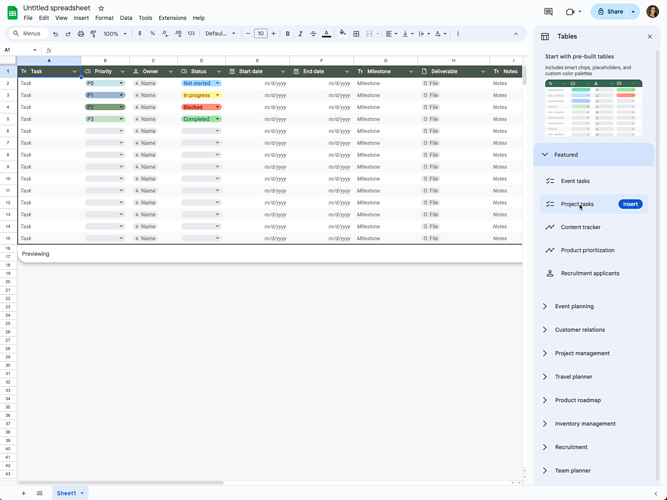Open the In progress status chip dropdown

tap(217, 95)
